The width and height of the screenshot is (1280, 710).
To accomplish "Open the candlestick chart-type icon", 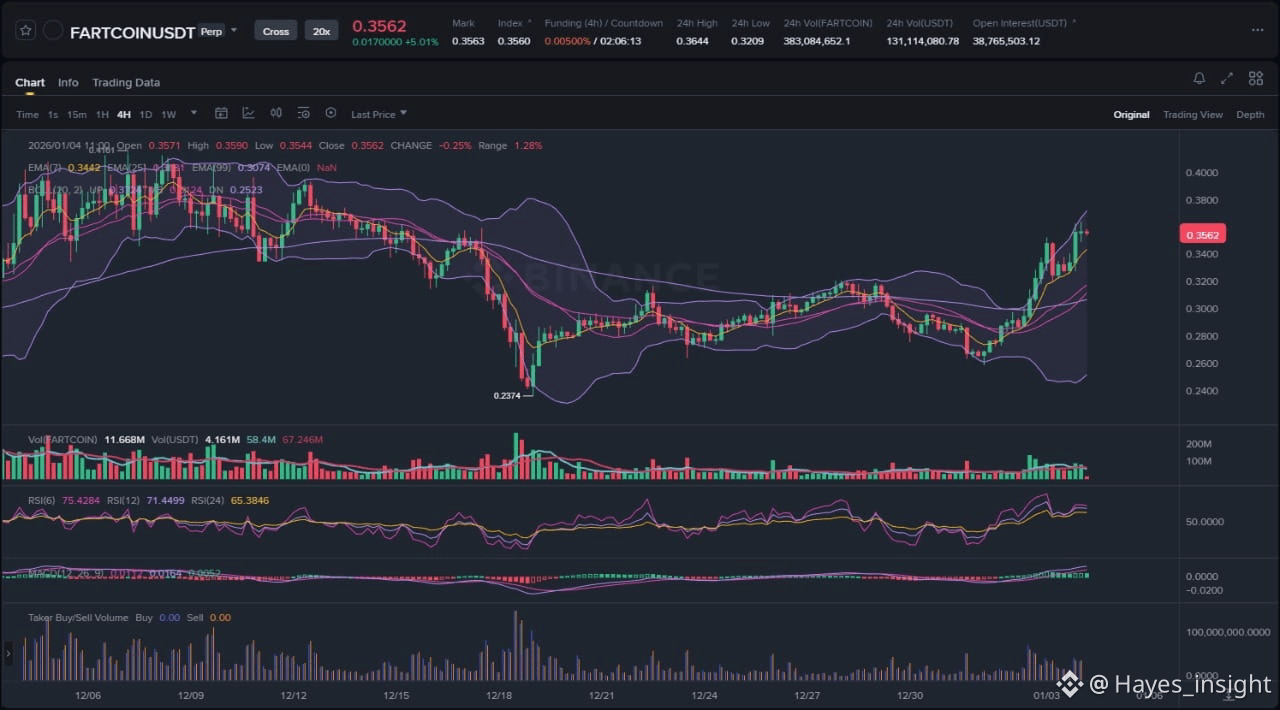I will point(276,113).
